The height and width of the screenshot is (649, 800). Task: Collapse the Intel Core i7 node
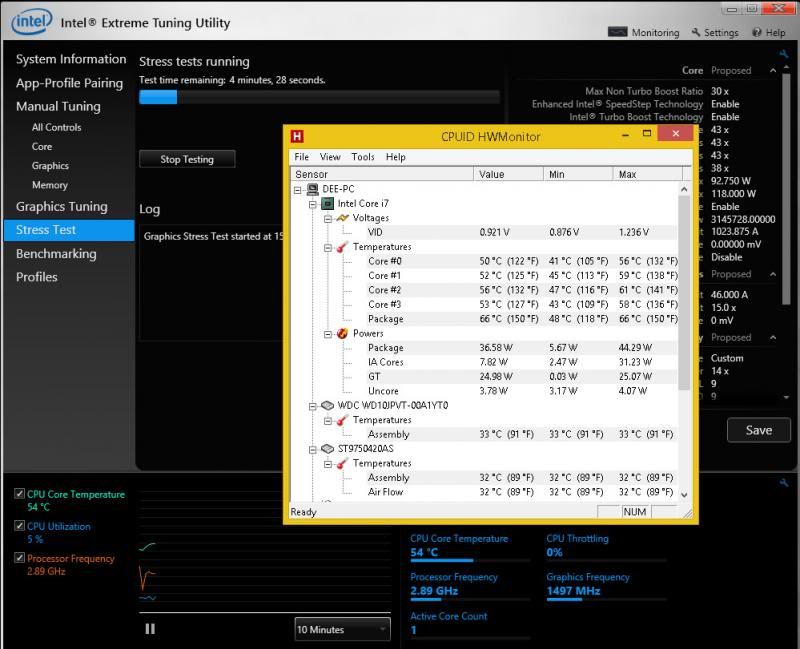[313, 205]
